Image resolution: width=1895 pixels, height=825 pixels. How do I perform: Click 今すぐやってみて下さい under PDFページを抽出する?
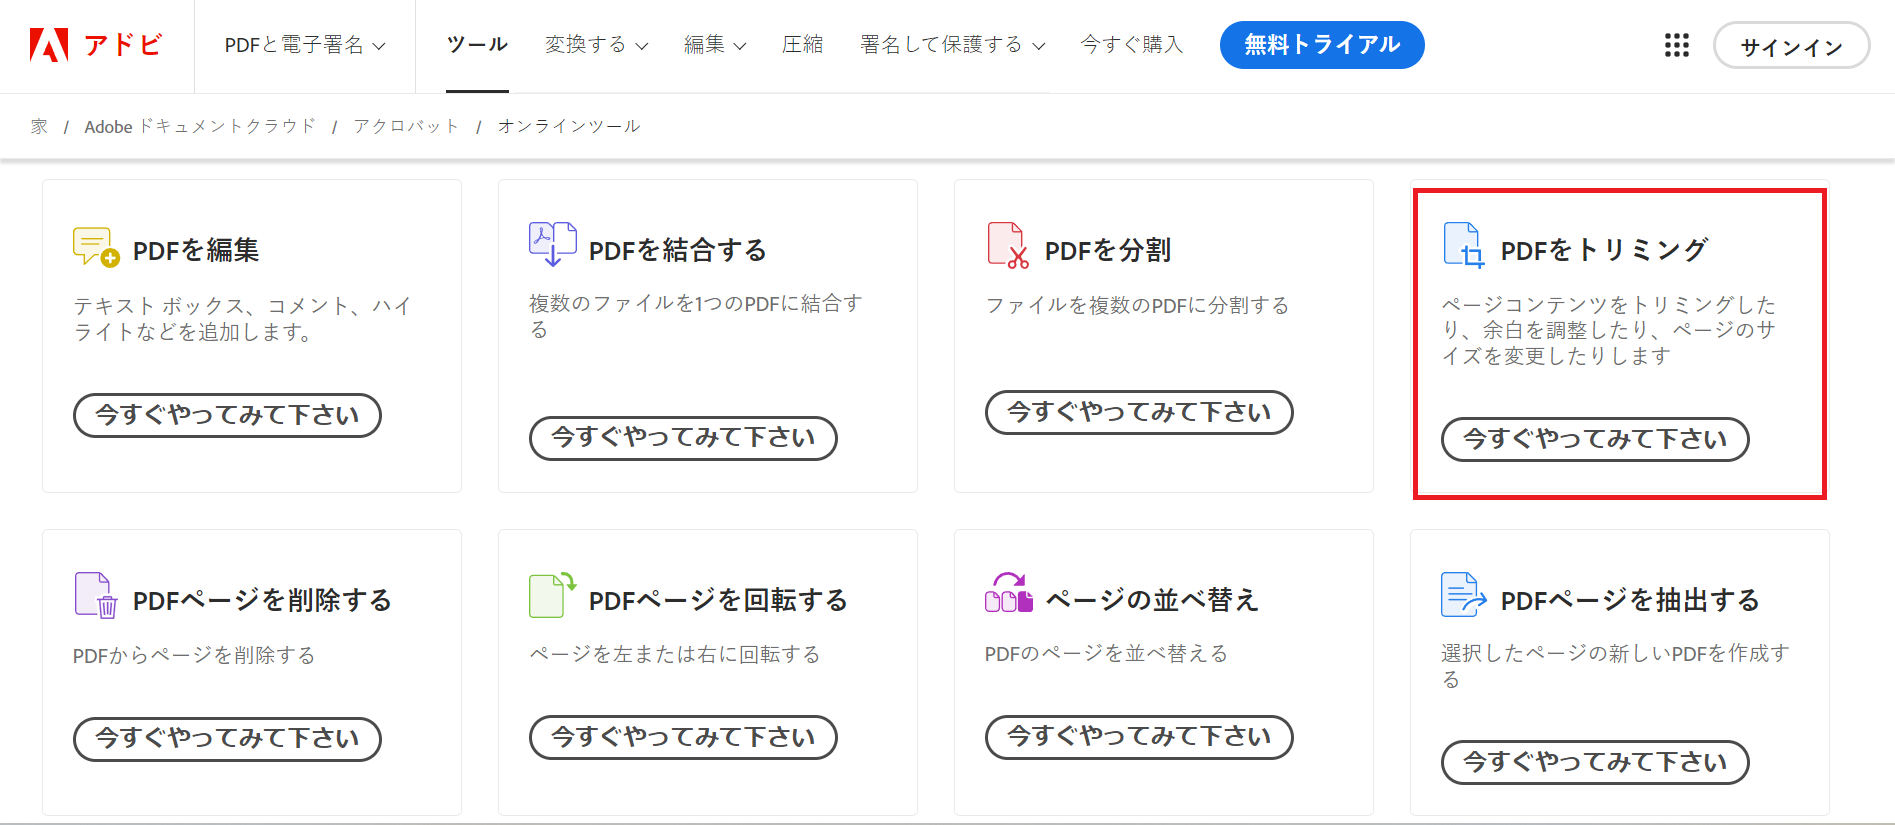tap(1595, 763)
